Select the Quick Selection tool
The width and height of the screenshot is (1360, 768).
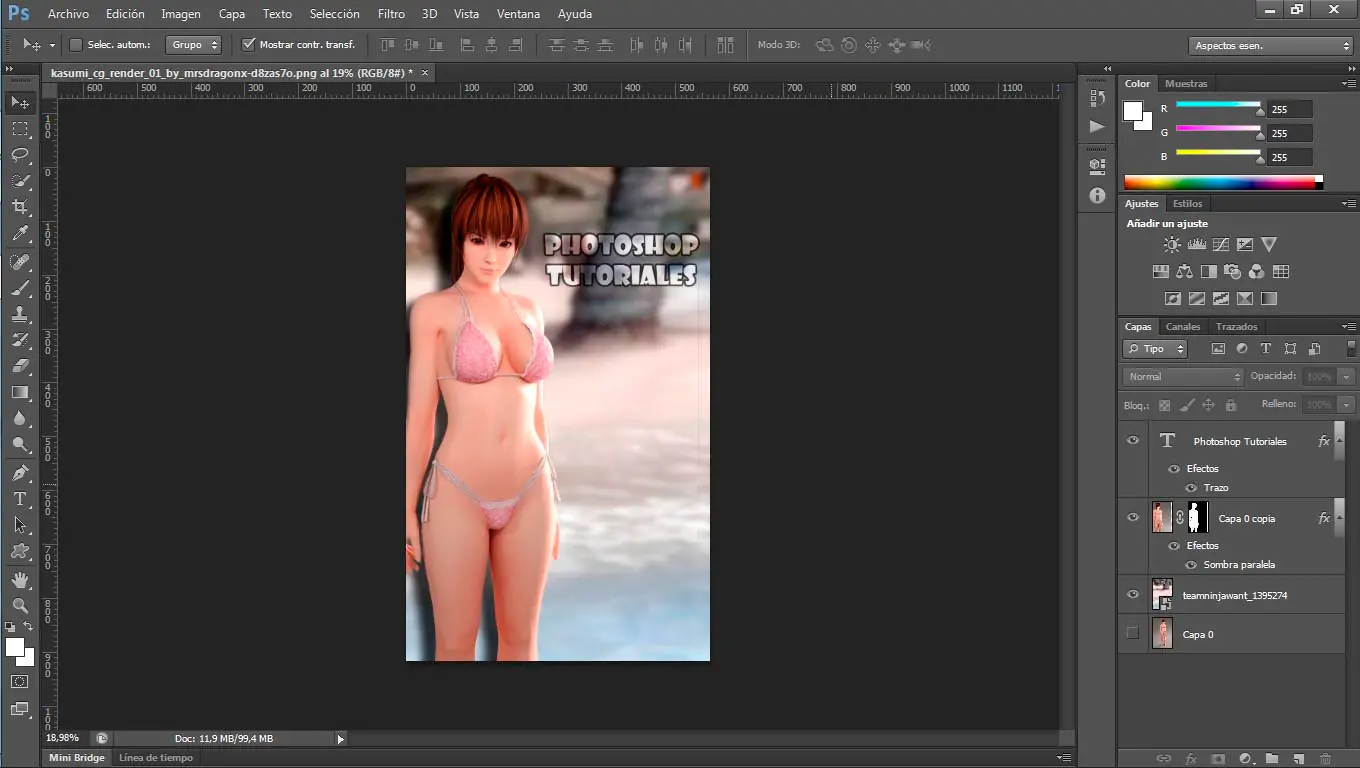pyautogui.click(x=20, y=181)
